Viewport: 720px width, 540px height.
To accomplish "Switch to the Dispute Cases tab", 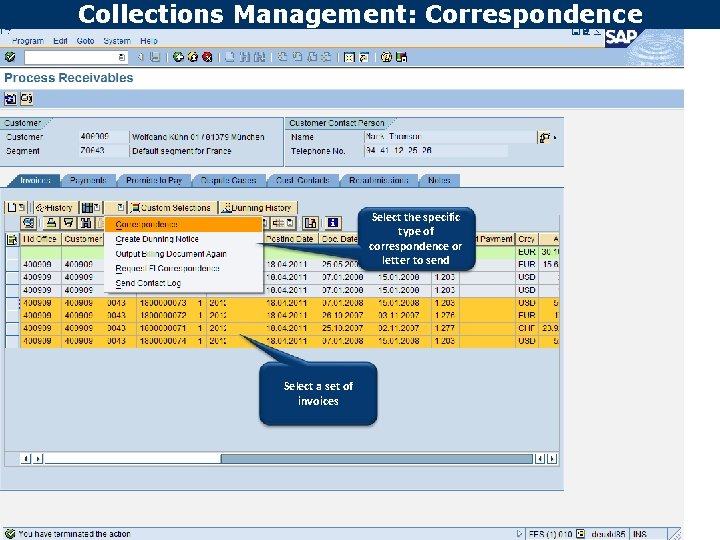I will pos(228,180).
